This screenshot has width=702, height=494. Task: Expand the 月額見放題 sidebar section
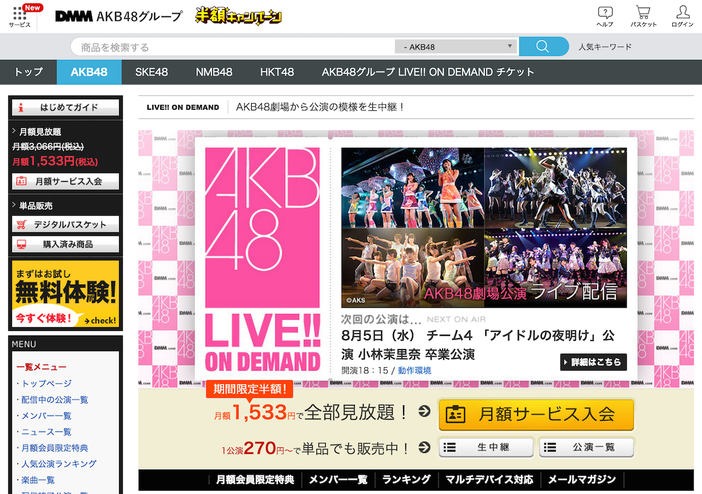click(37, 132)
